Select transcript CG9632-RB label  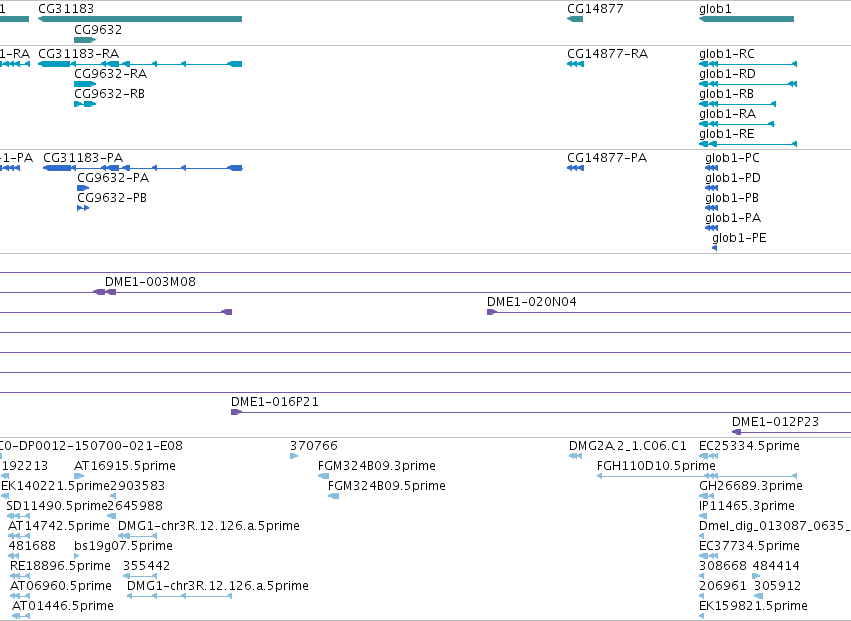[x=110, y=94]
